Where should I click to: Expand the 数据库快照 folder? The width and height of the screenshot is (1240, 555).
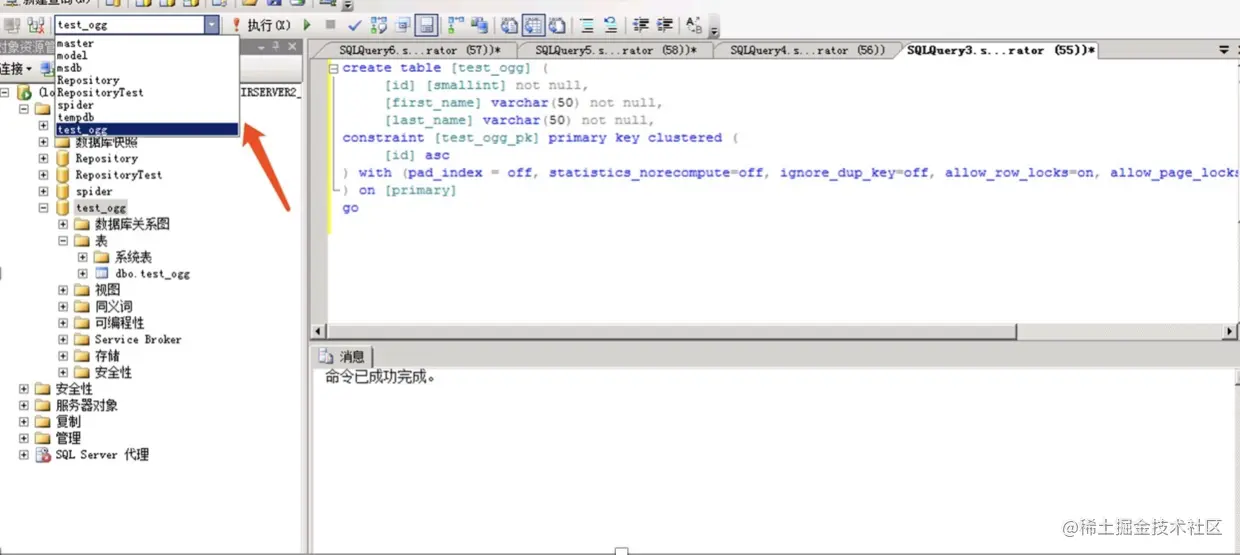pyautogui.click(x=43, y=142)
